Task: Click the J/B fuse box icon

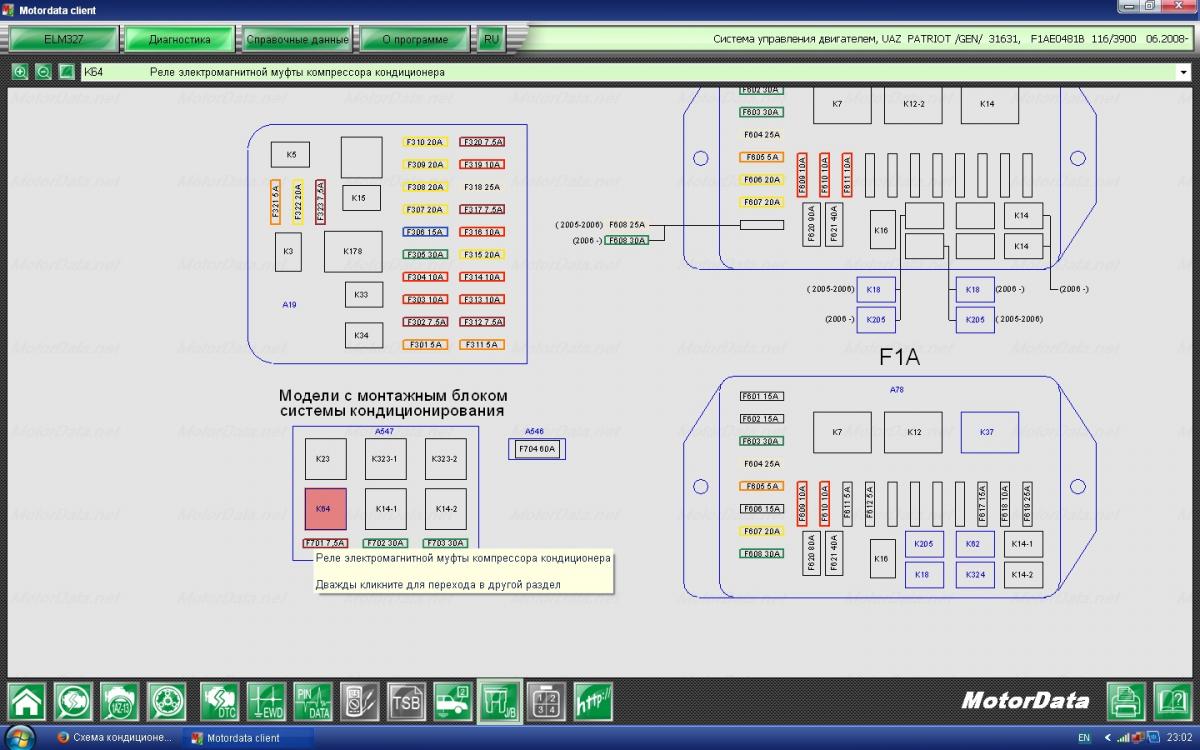Action: (x=499, y=701)
